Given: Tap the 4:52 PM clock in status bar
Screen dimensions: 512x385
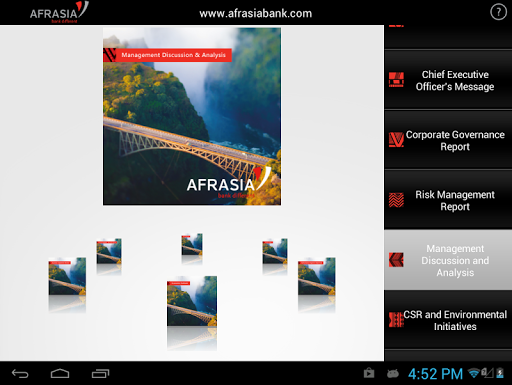Looking at the screenshot, I should (x=435, y=374).
